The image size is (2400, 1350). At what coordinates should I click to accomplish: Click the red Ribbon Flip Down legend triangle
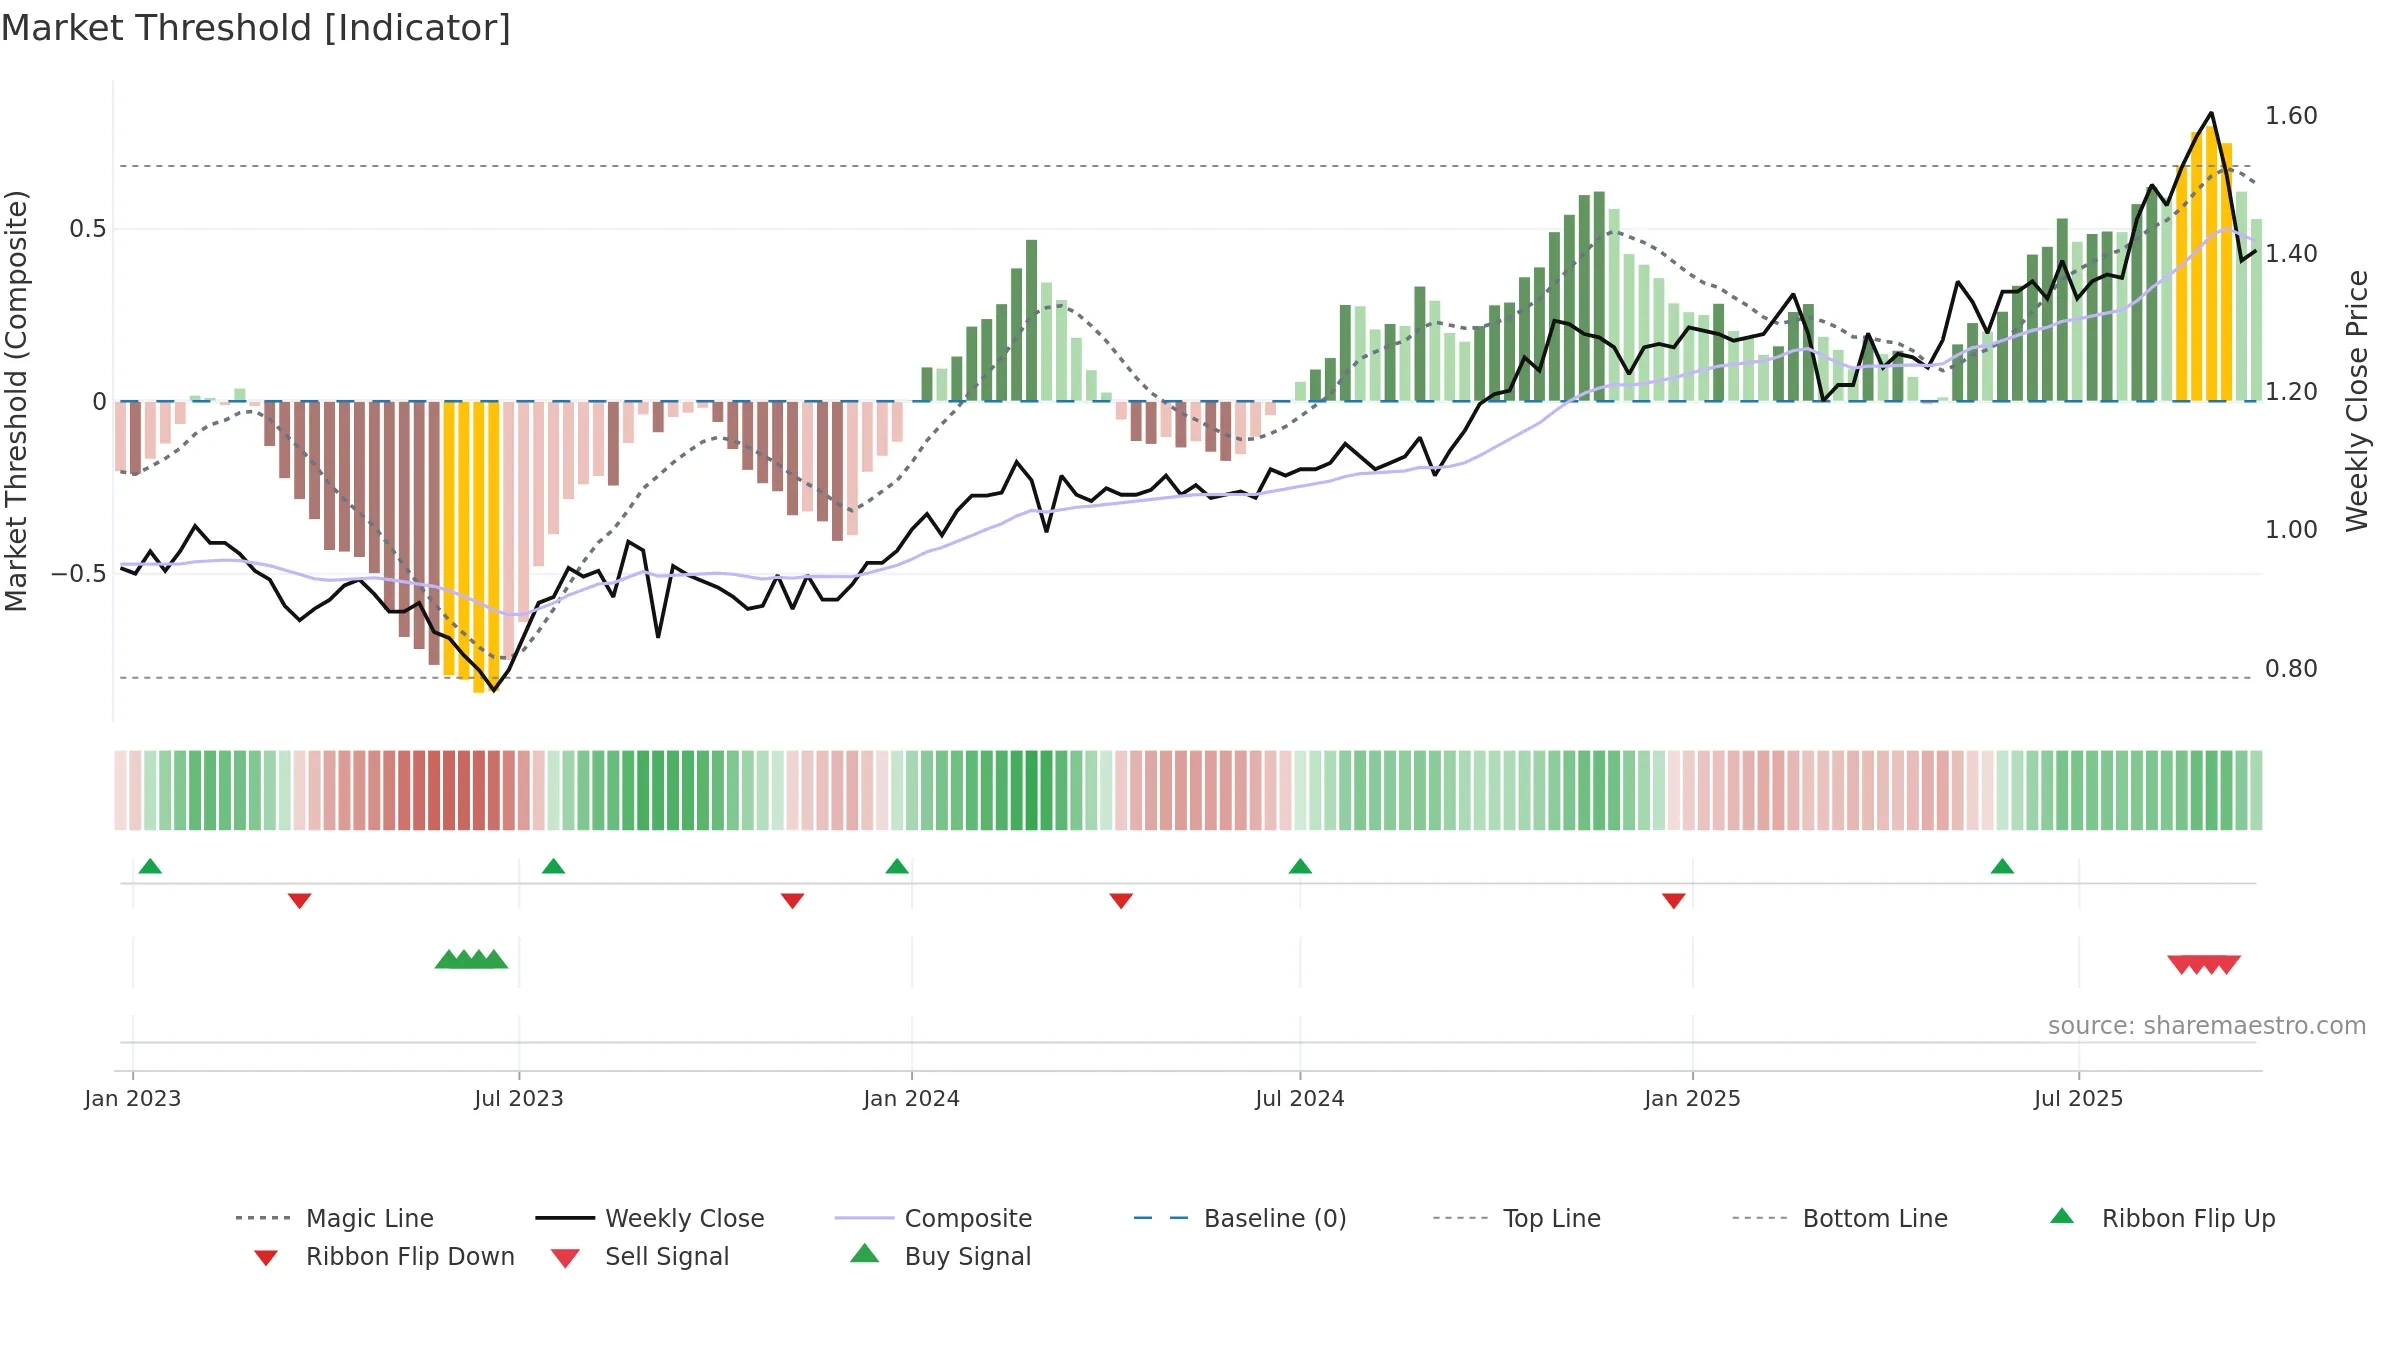pos(266,1258)
